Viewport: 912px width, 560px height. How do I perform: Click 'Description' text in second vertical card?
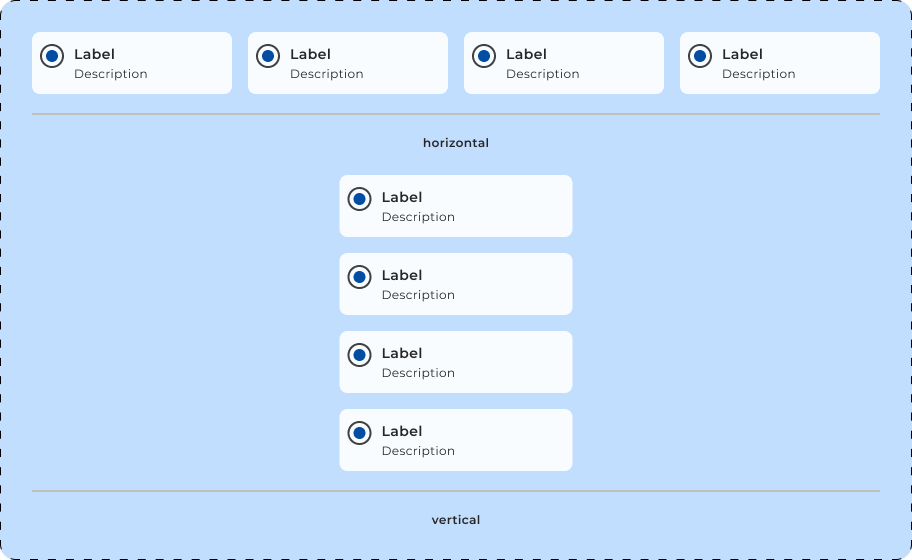418,295
